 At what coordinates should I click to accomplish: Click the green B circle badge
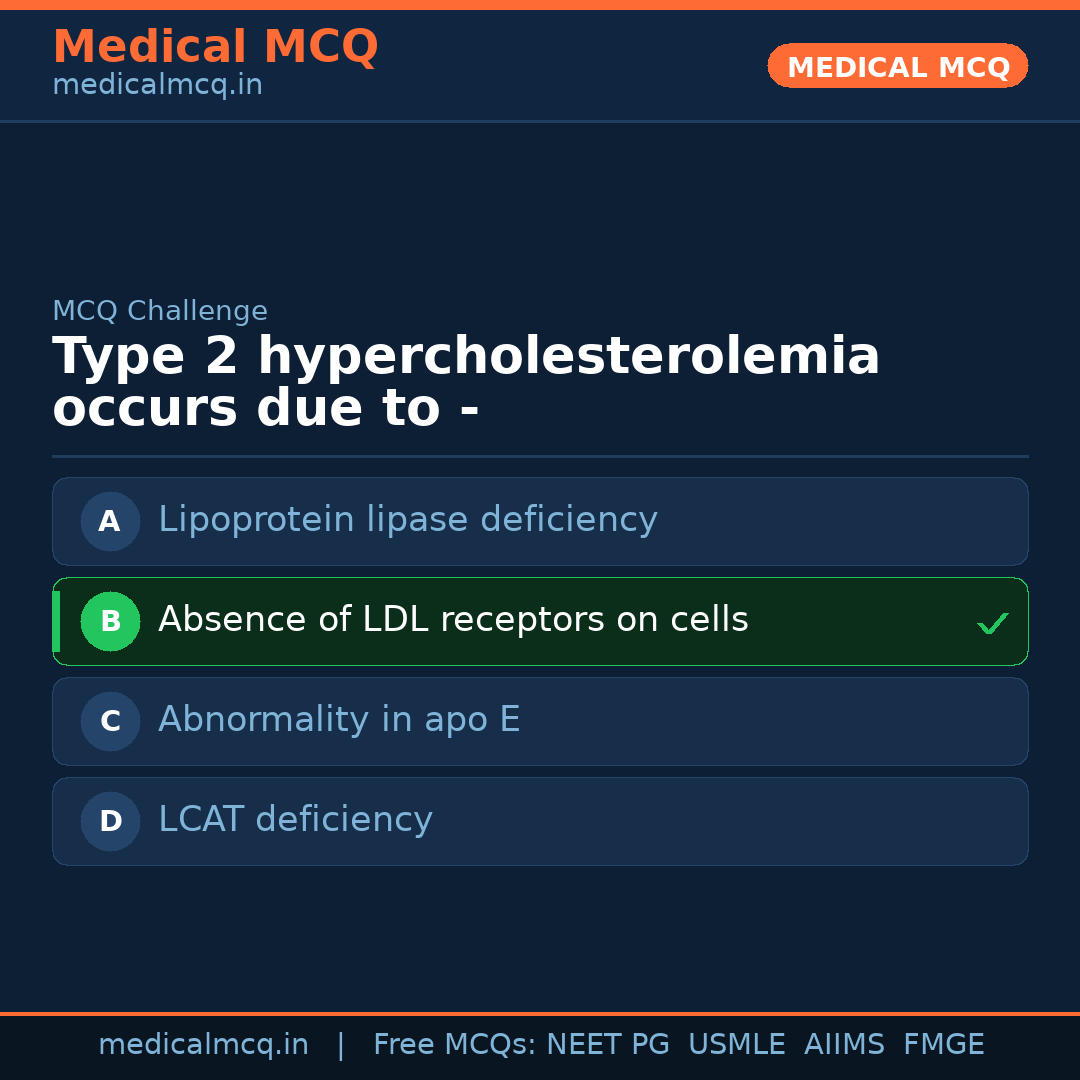[x=110, y=621]
